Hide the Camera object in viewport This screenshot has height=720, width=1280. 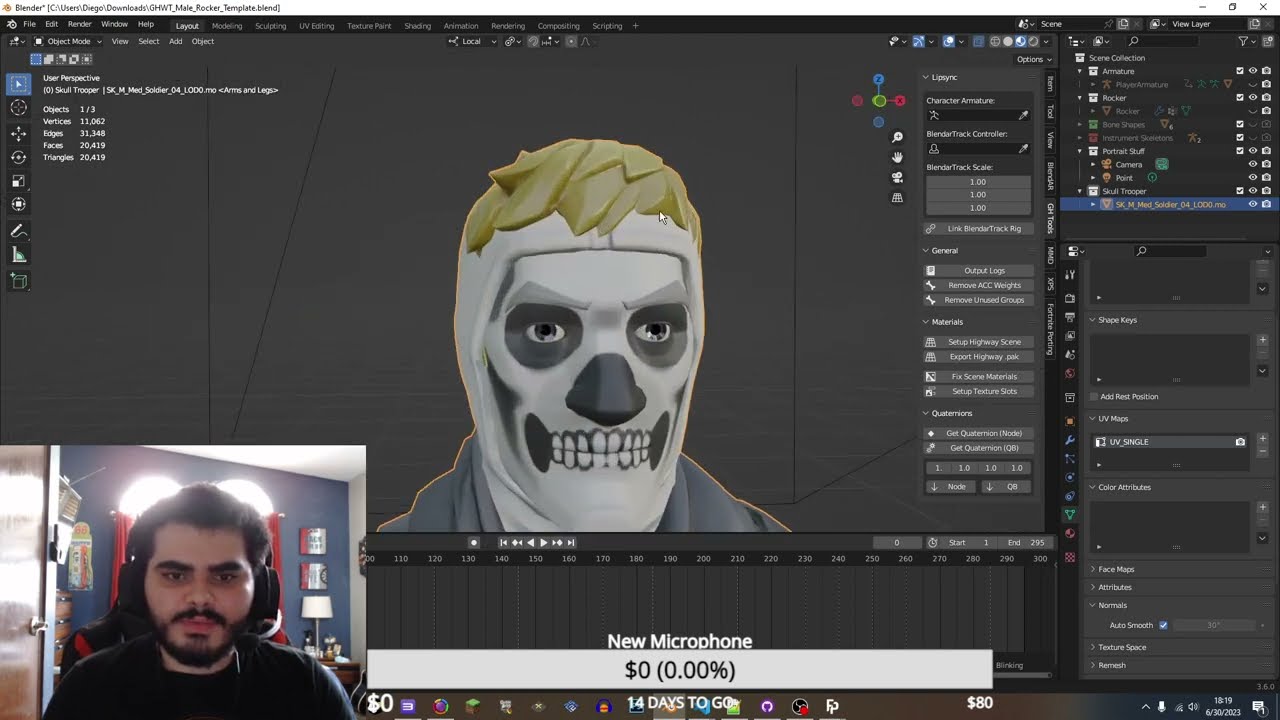pos(1252,164)
